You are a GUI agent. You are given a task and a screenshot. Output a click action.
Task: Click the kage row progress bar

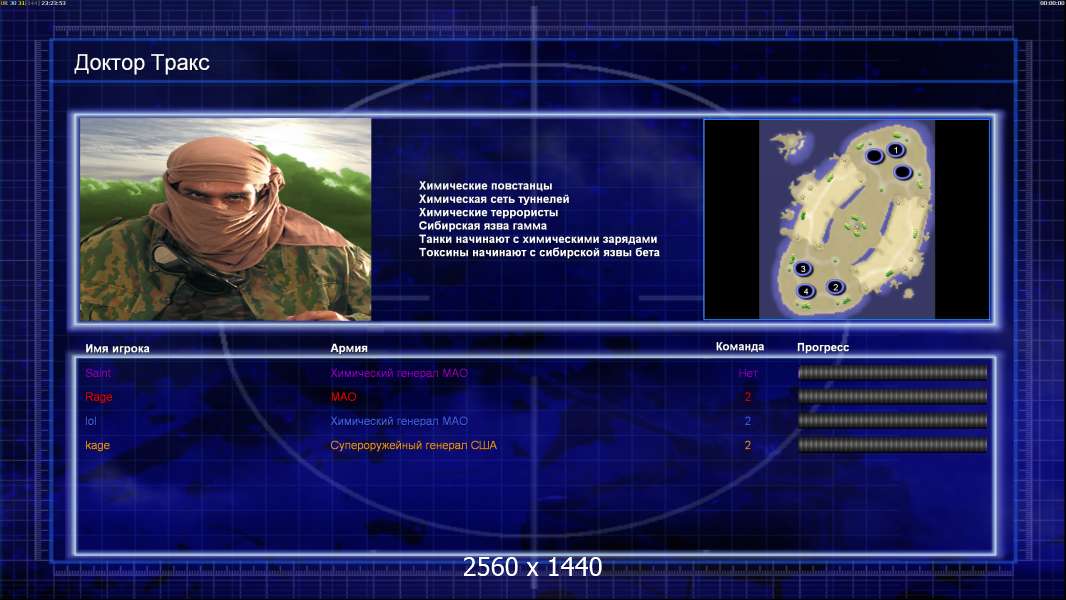pyautogui.click(x=893, y=445)
